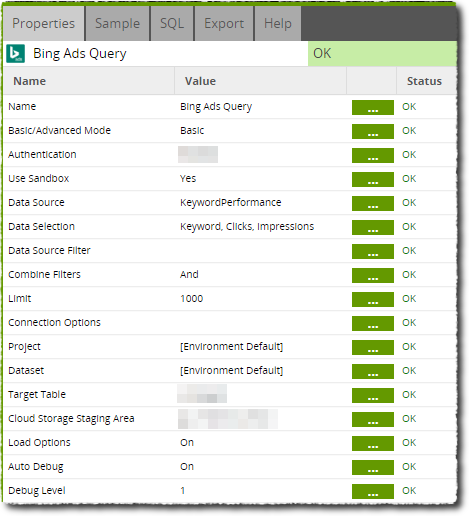This screenshot has height=516, width=469.
Task: Click the 'Target Table' label
Action: point(37,394)
